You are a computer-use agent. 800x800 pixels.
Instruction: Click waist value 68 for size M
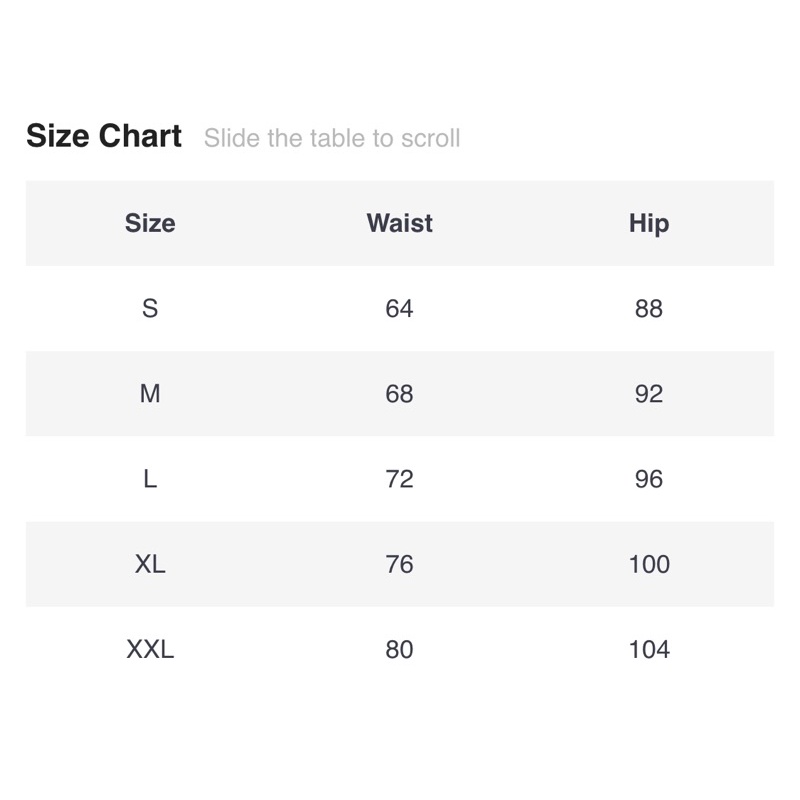click(399, 394)
